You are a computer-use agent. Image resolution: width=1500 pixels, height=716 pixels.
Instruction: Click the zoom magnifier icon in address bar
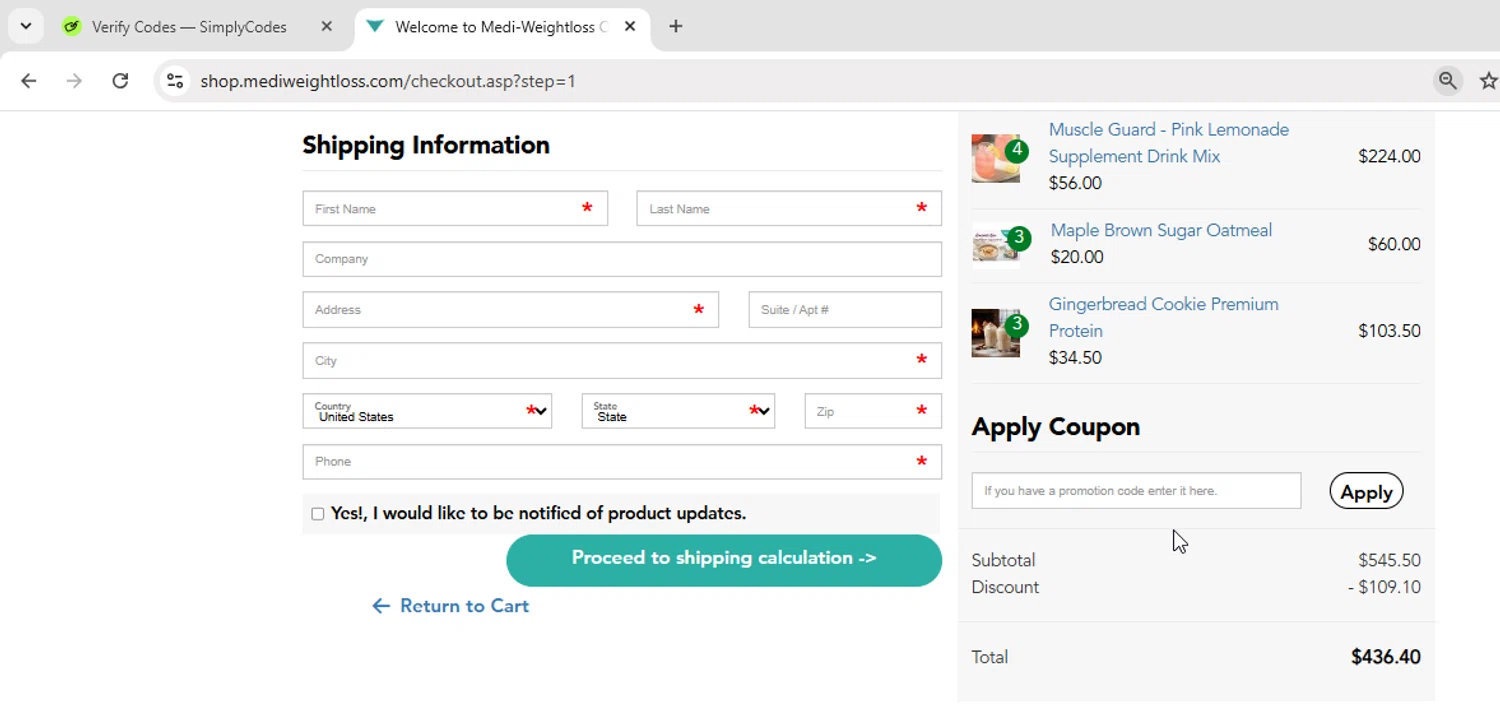(1447, 81)
